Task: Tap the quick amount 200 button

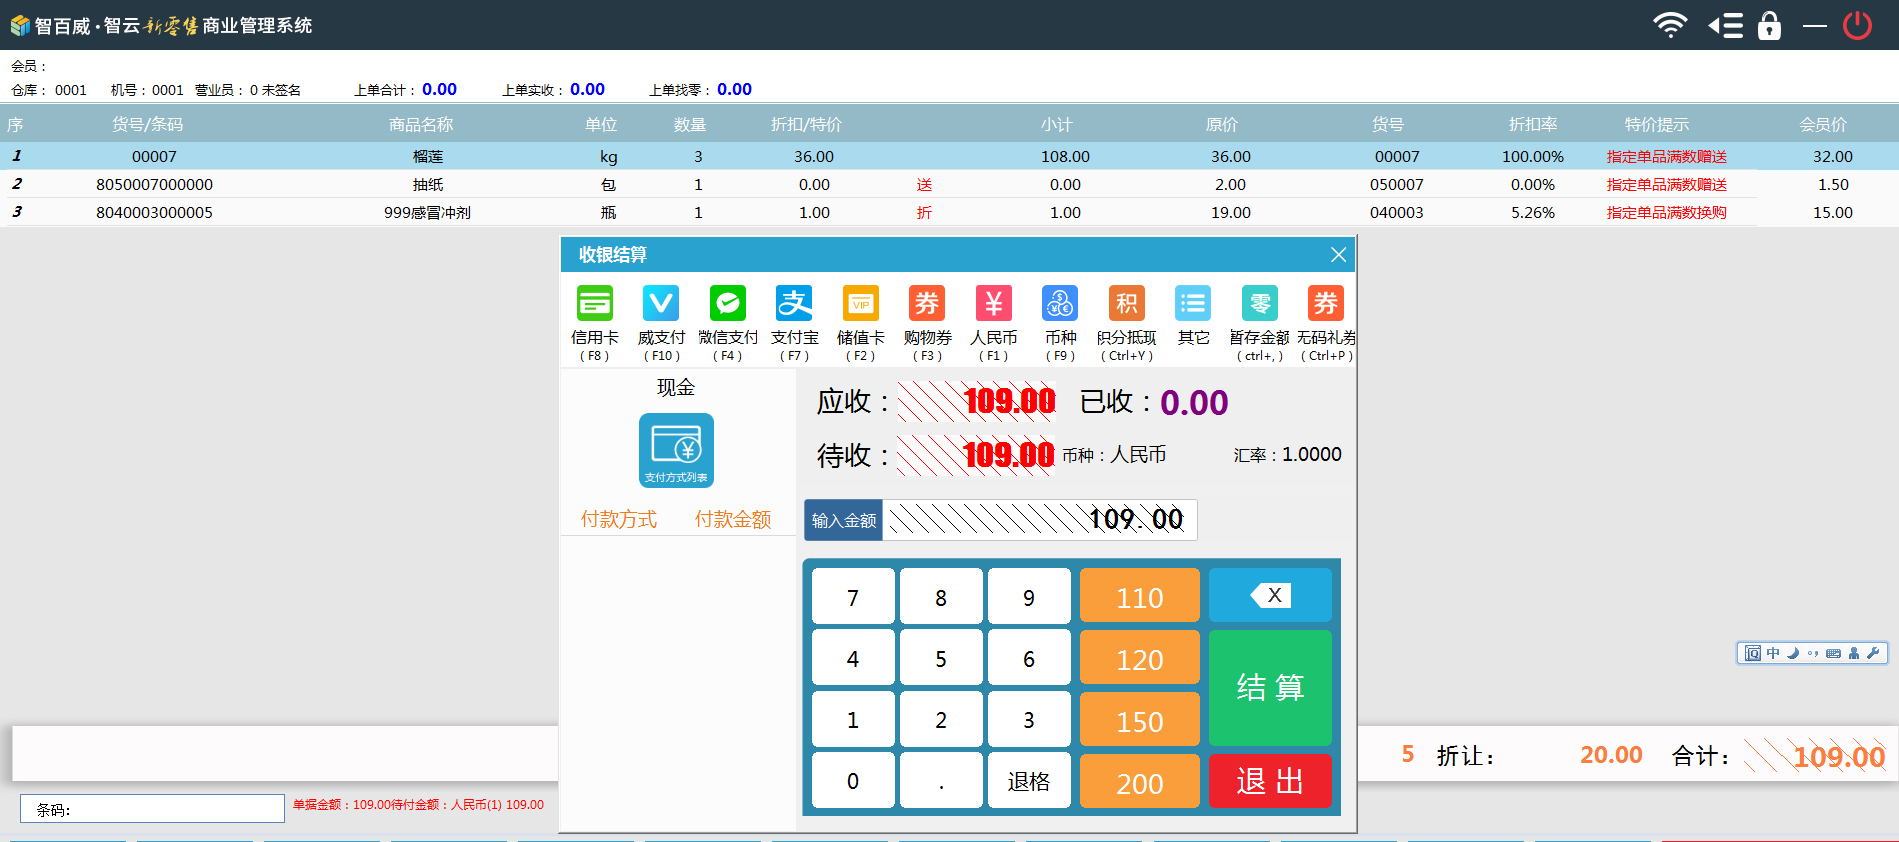Action: (1139, 782)
